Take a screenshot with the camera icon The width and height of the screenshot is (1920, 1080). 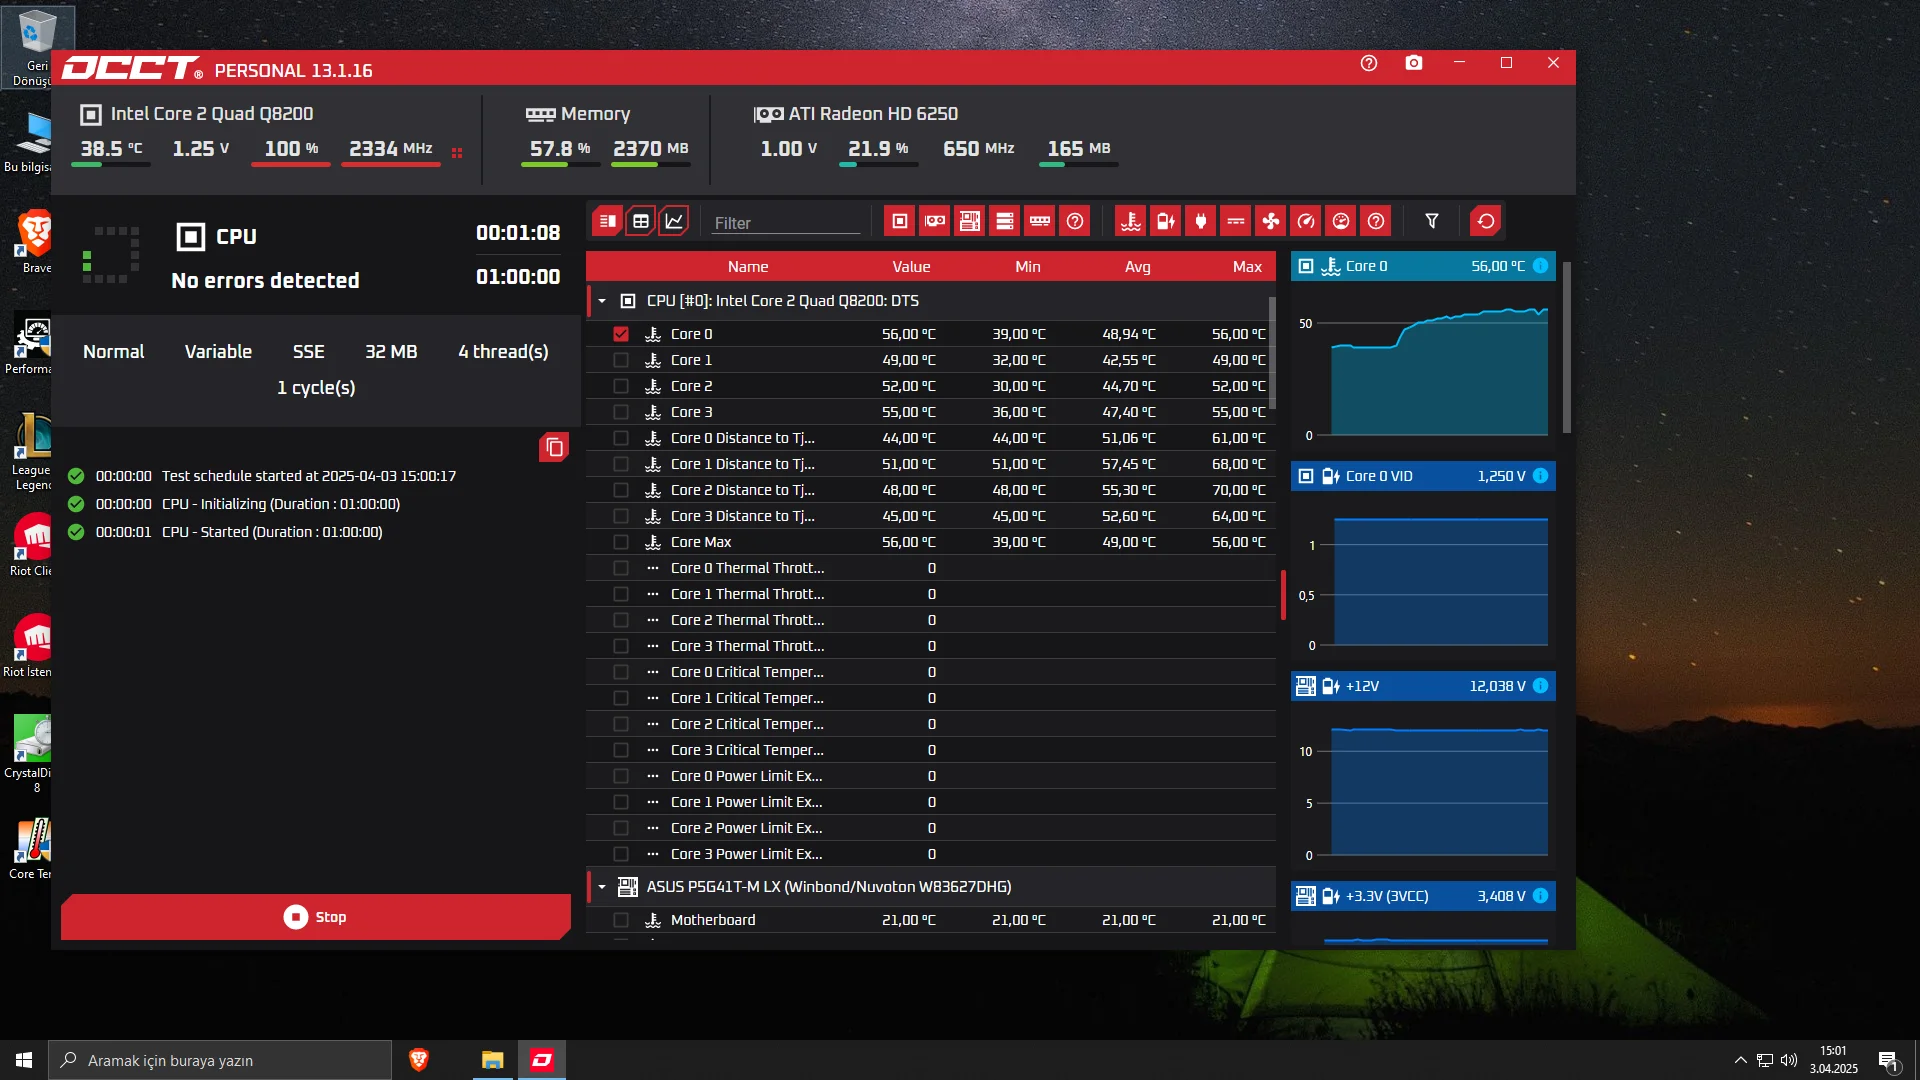tap(1414, 63)
